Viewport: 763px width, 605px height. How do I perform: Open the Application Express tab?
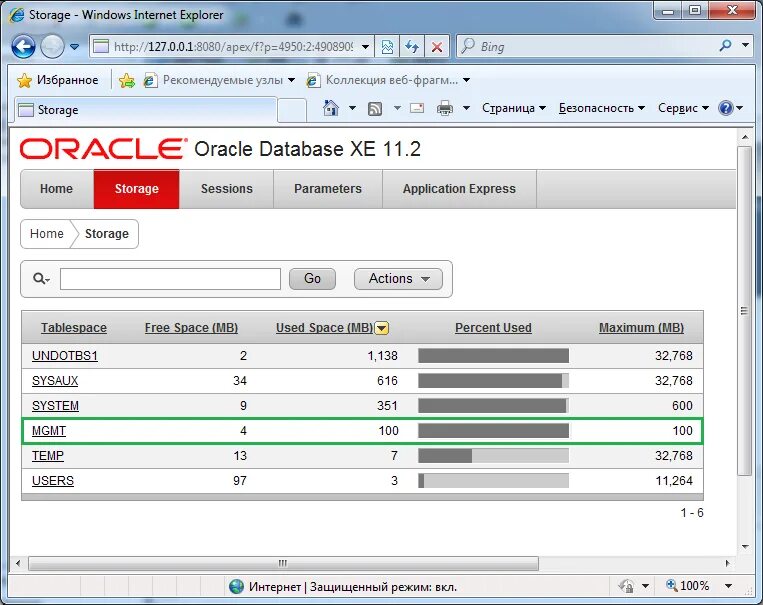[459, 189]
